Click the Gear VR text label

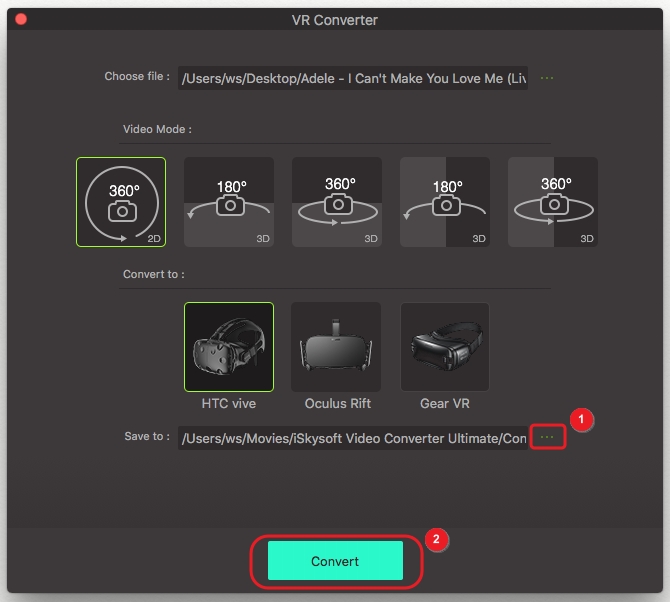click(x=445, y=404)
